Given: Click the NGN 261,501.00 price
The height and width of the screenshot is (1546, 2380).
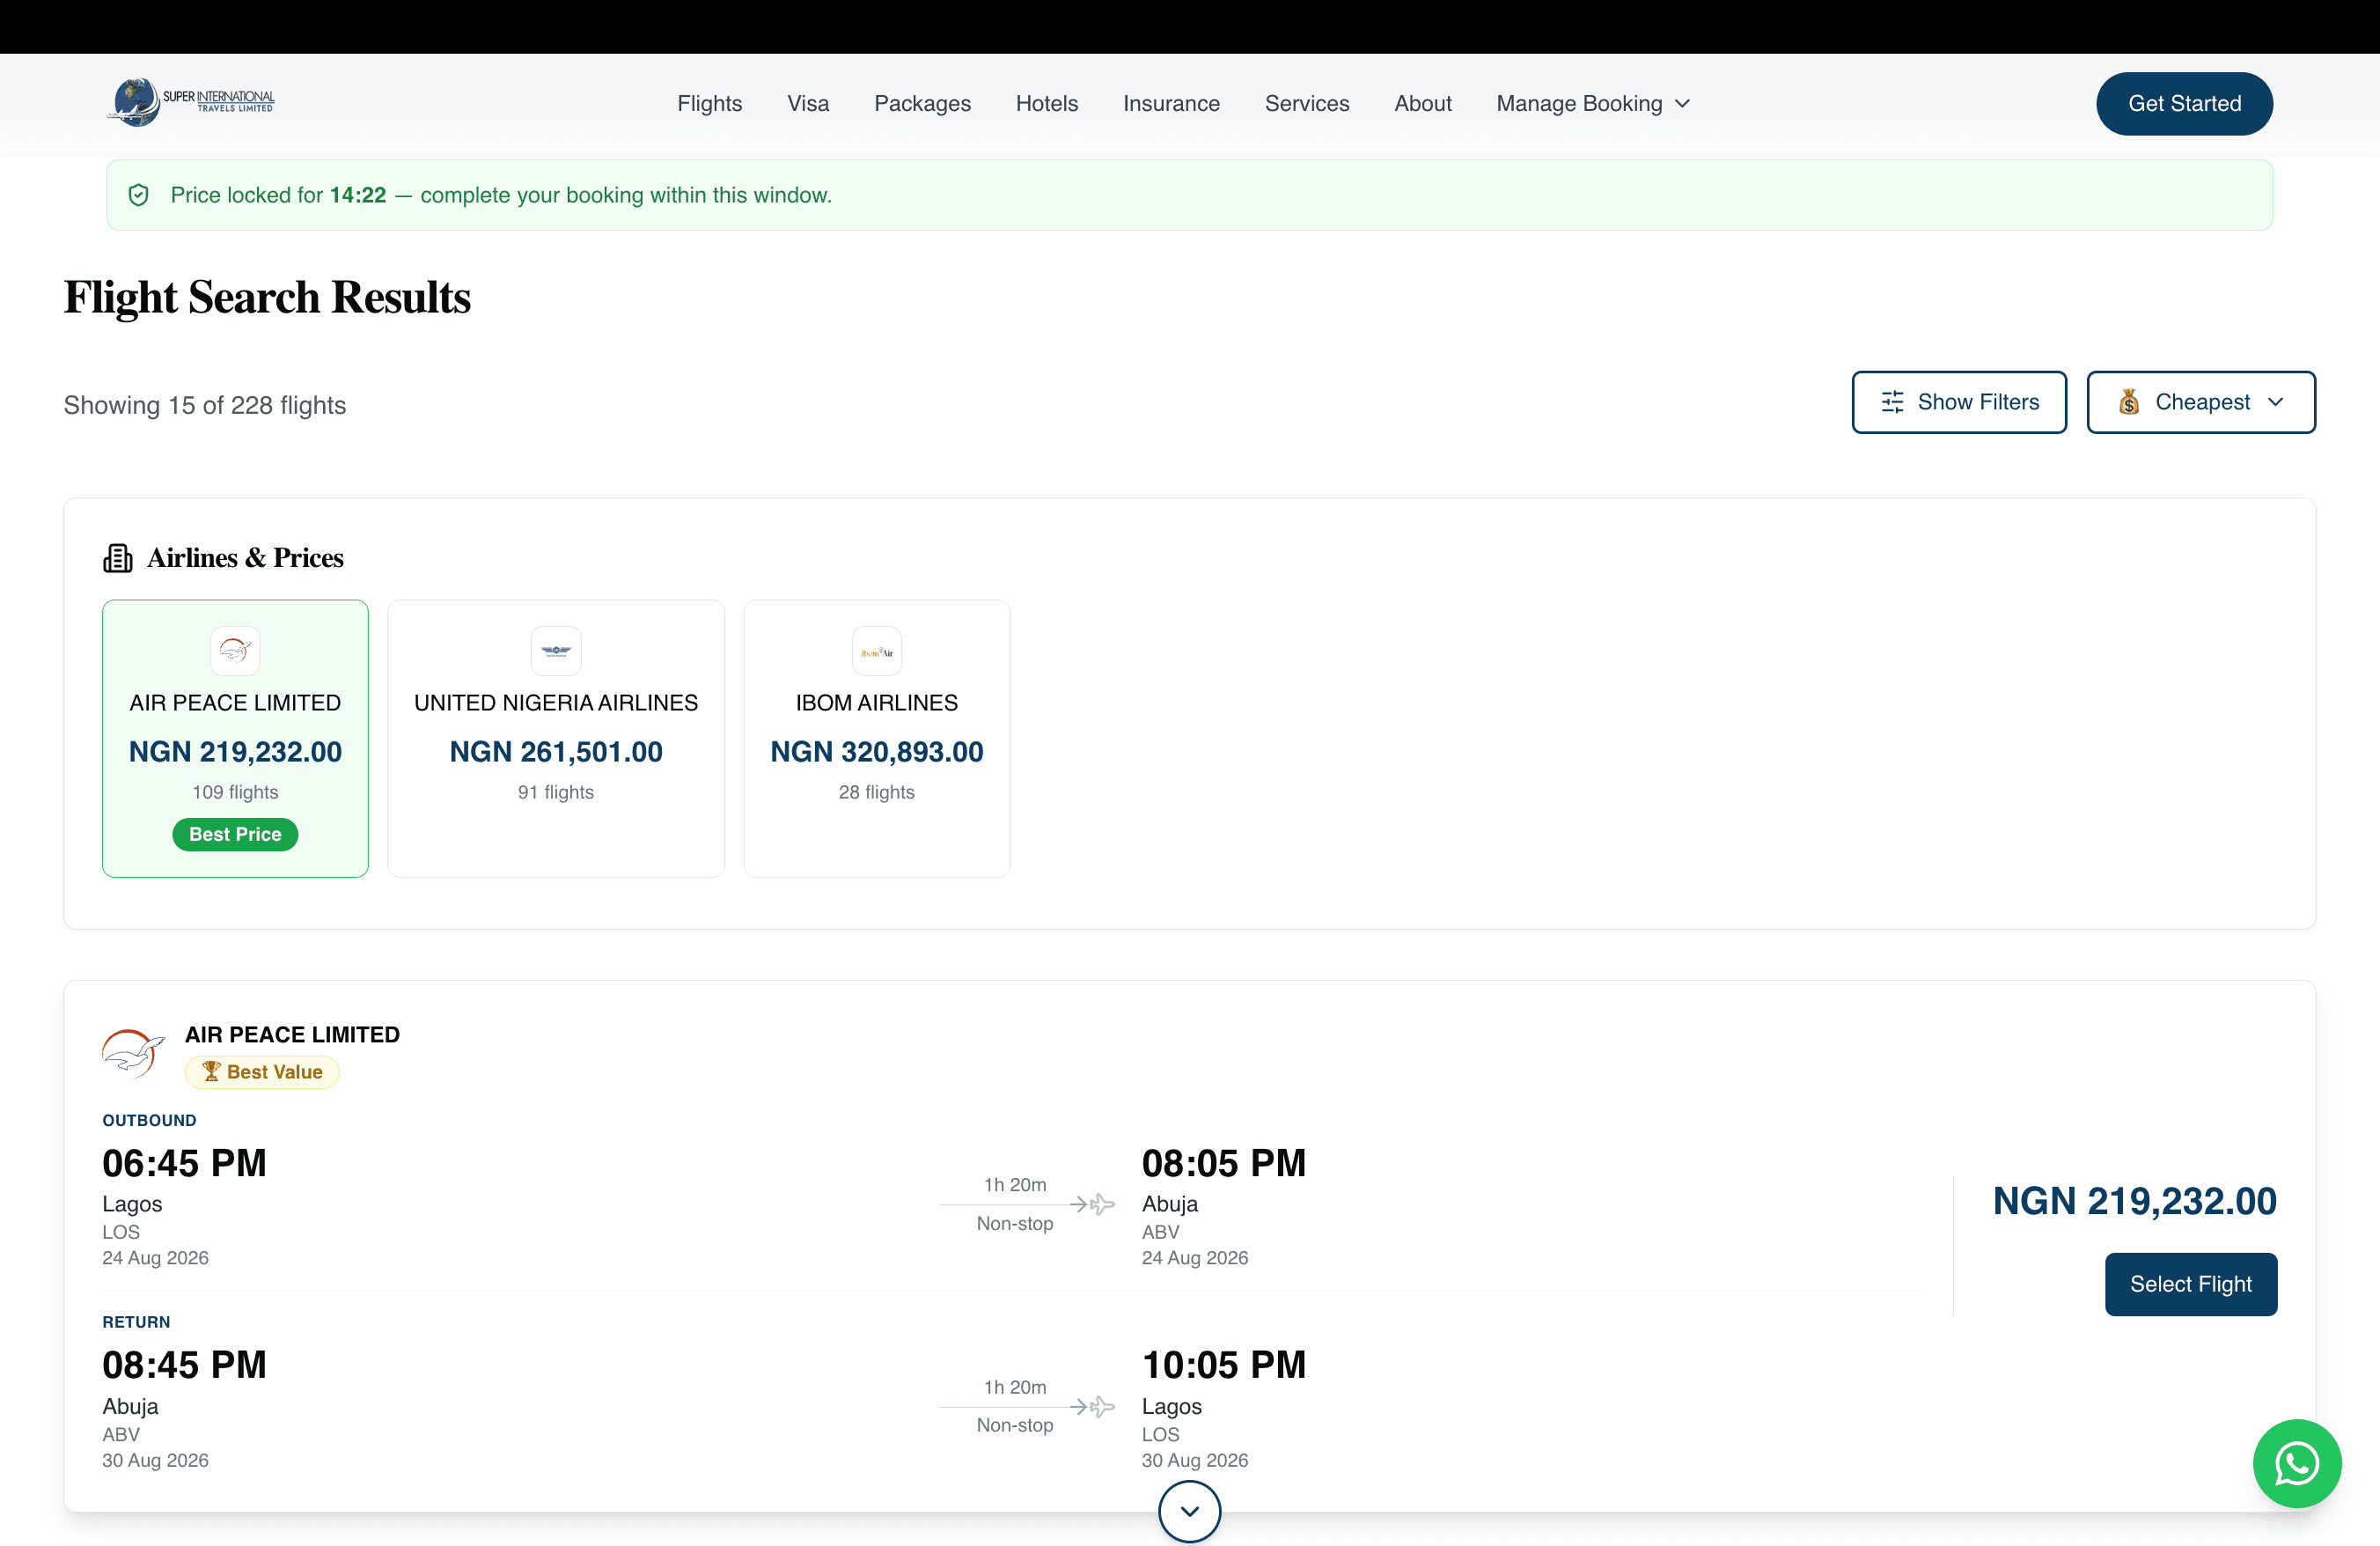Looking at the screenshot, I should click(x=556, y=752).
